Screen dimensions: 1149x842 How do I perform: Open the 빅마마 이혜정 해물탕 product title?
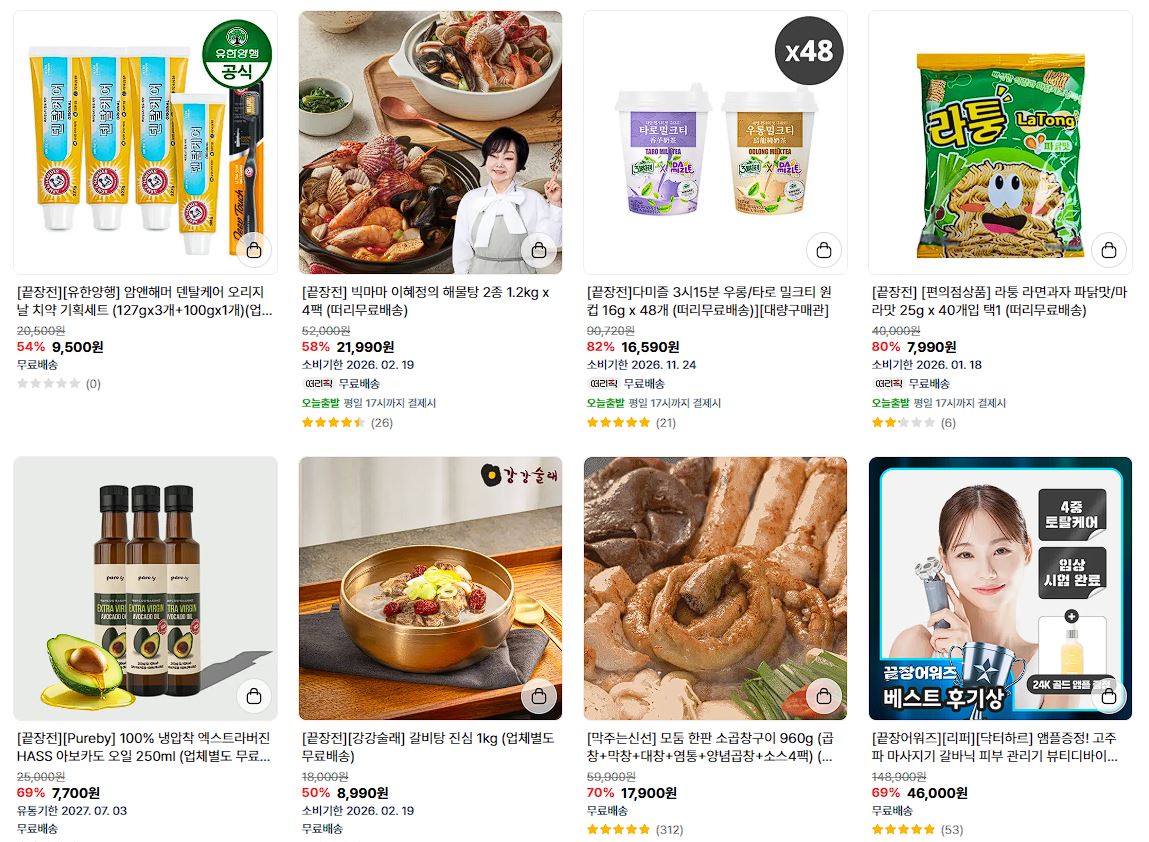point(426,301)
